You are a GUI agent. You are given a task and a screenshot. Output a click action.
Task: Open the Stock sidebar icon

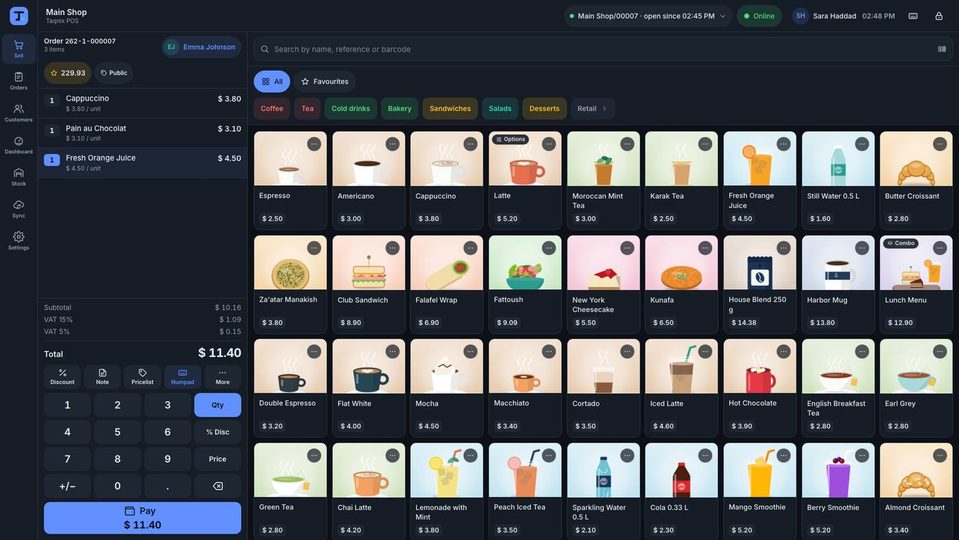[18, 177]
